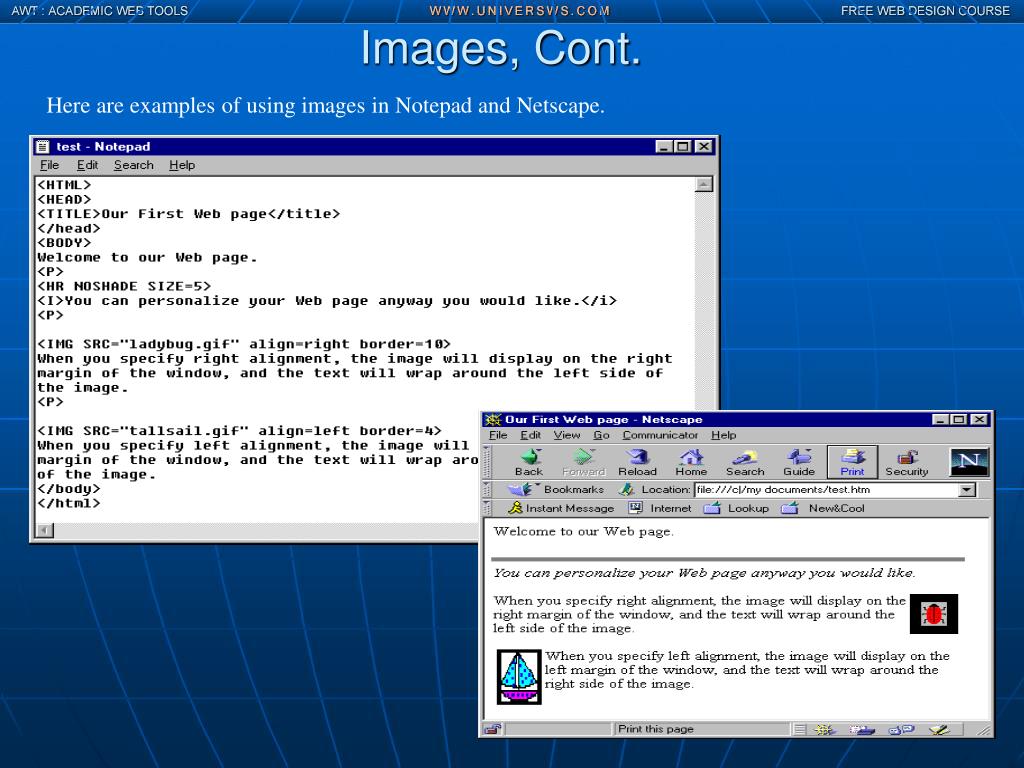Collapse the navigation toolbar grip handle

(487, 462)
